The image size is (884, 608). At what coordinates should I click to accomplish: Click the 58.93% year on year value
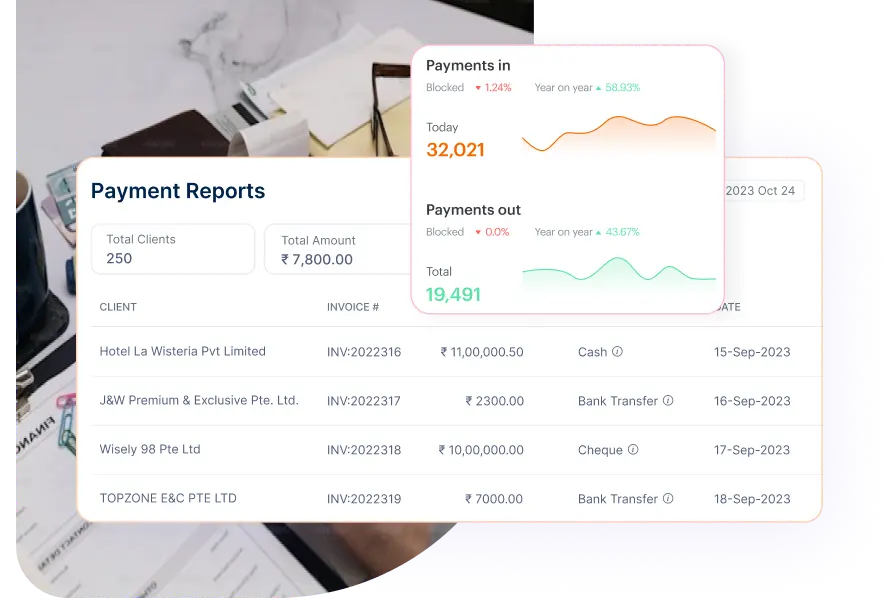(x=622, y=87)
